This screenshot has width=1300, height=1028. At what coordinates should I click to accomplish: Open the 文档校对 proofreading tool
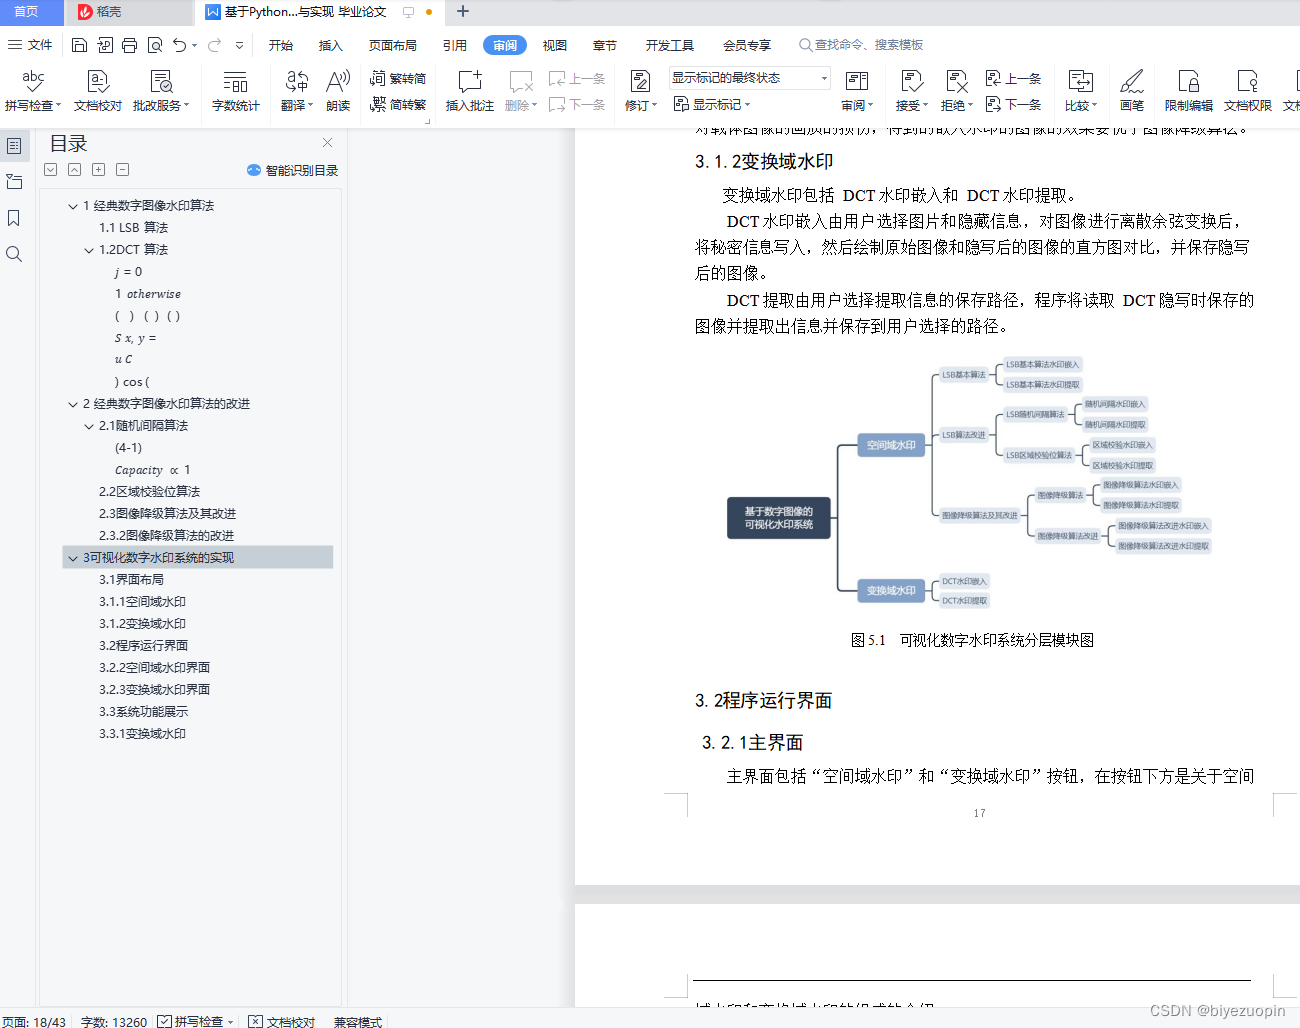pyautogui.click(x=98, y=88)
